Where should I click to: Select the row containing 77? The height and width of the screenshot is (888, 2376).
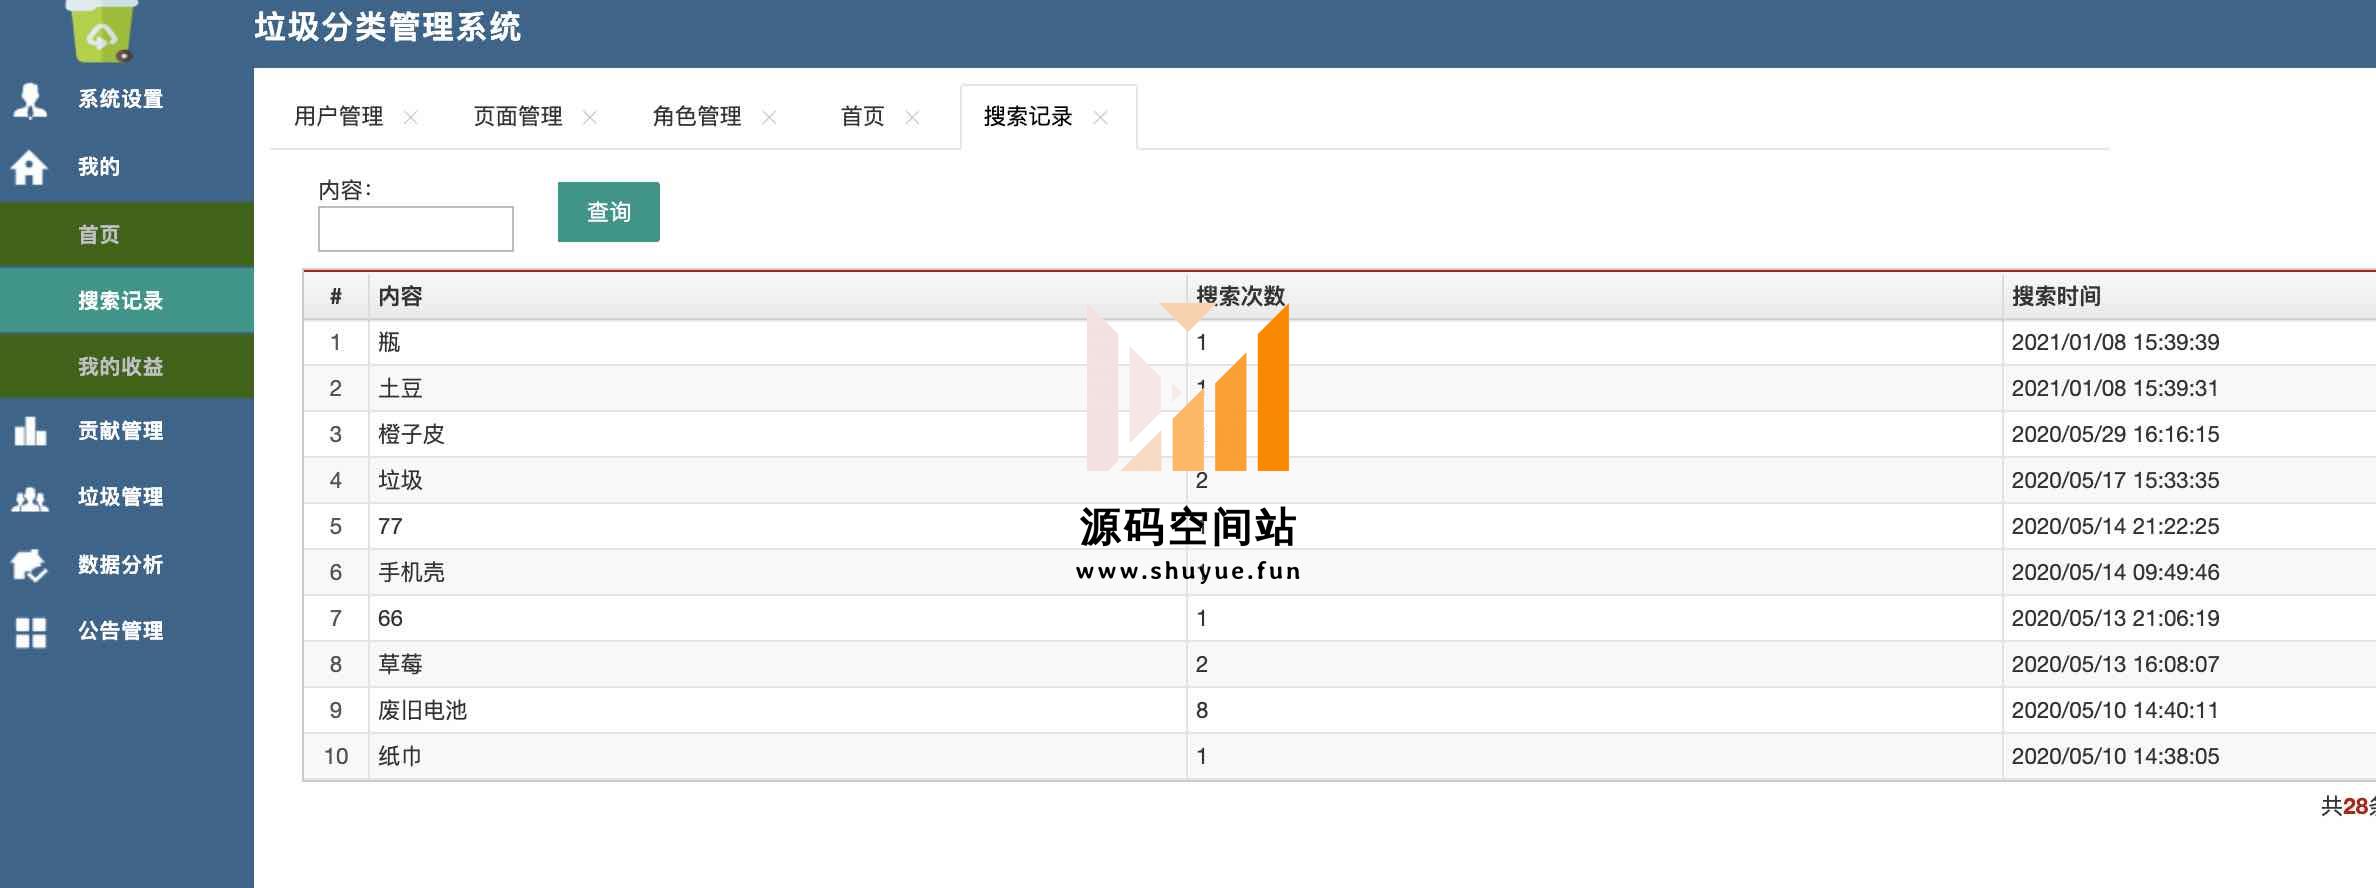(1339, 527)
